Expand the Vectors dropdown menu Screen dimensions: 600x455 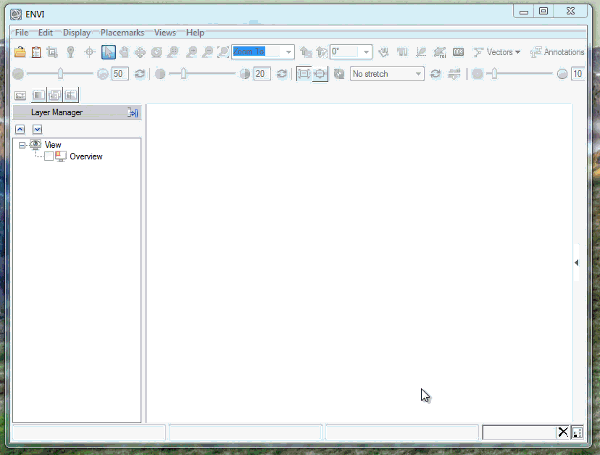click(x=497, y=52)
